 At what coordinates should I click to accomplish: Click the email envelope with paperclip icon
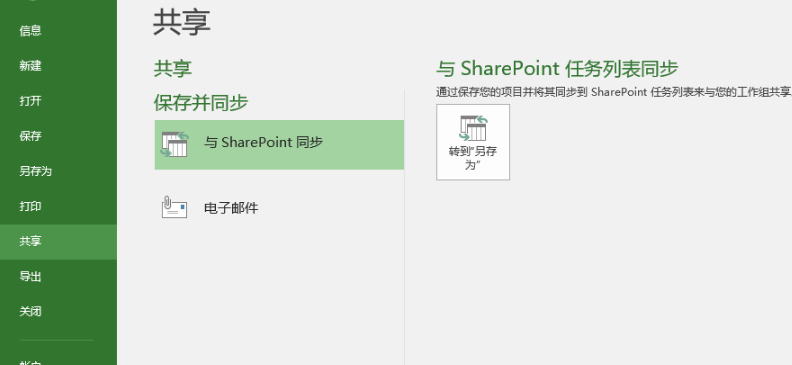pos(174,207)
